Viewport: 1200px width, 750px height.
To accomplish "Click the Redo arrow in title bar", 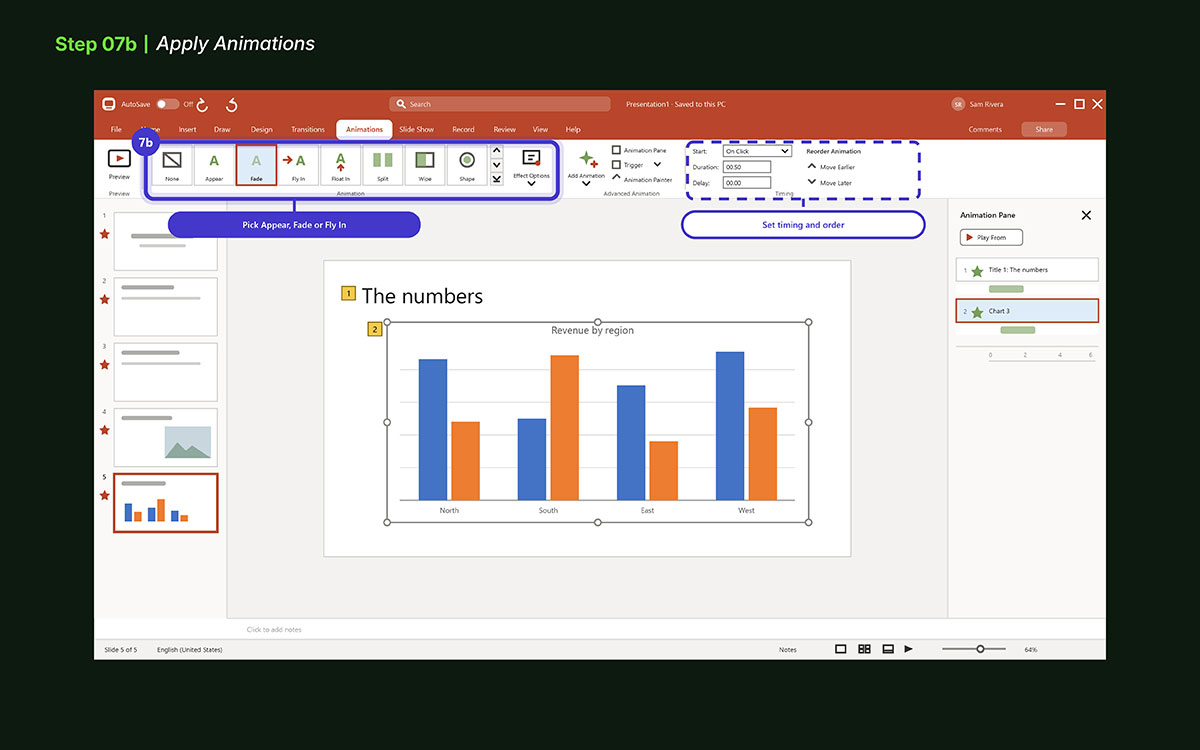I will 203,104.
